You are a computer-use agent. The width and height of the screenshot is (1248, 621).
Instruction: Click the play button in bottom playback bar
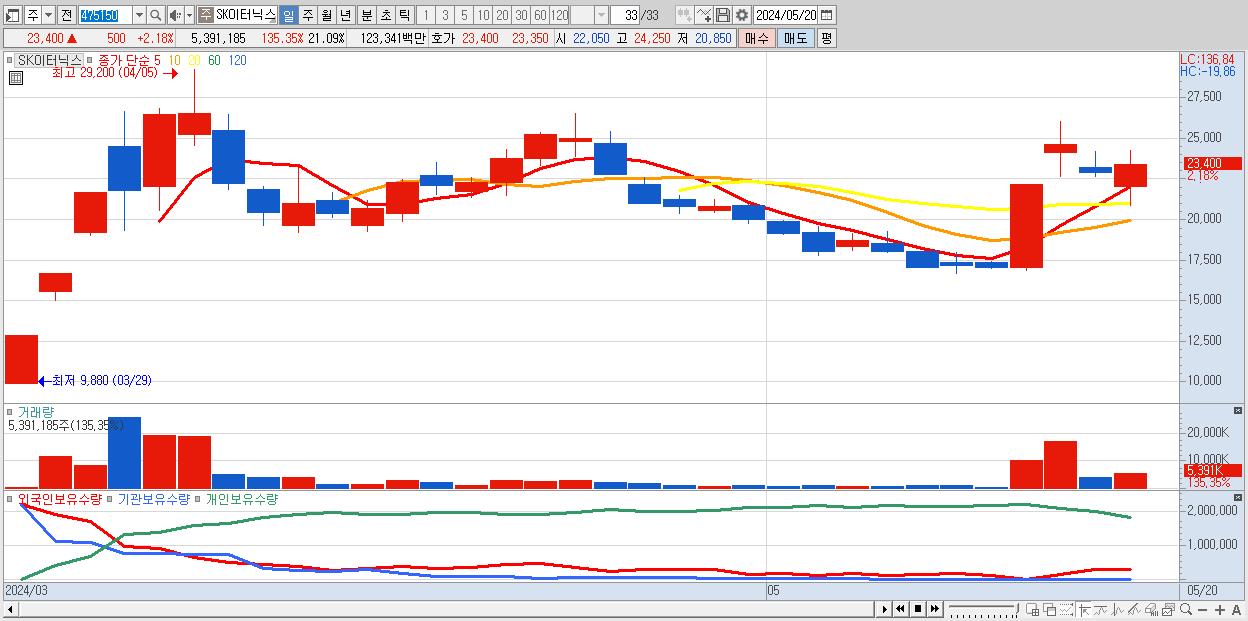click(x=885, y=609)
